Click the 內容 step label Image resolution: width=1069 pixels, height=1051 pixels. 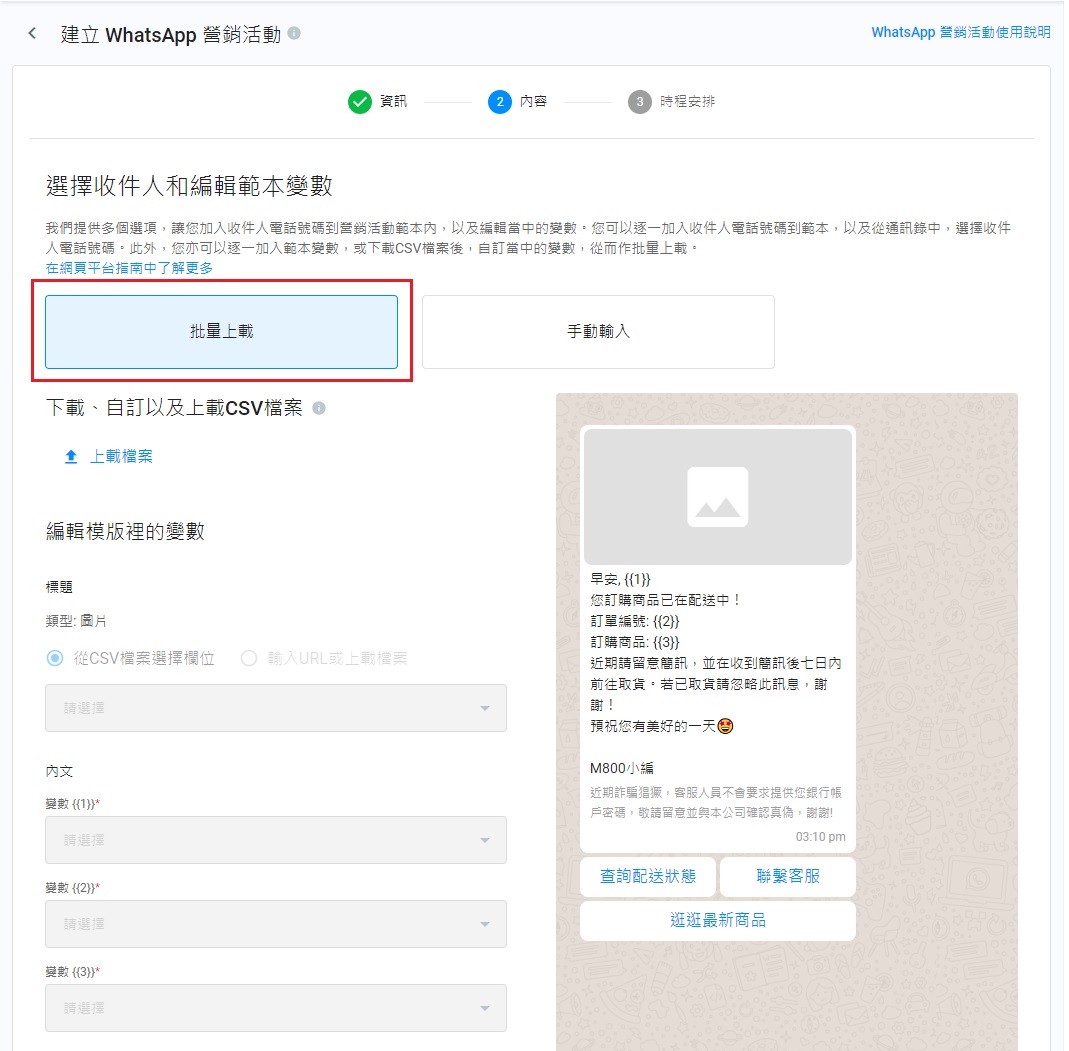coord(533,102)
